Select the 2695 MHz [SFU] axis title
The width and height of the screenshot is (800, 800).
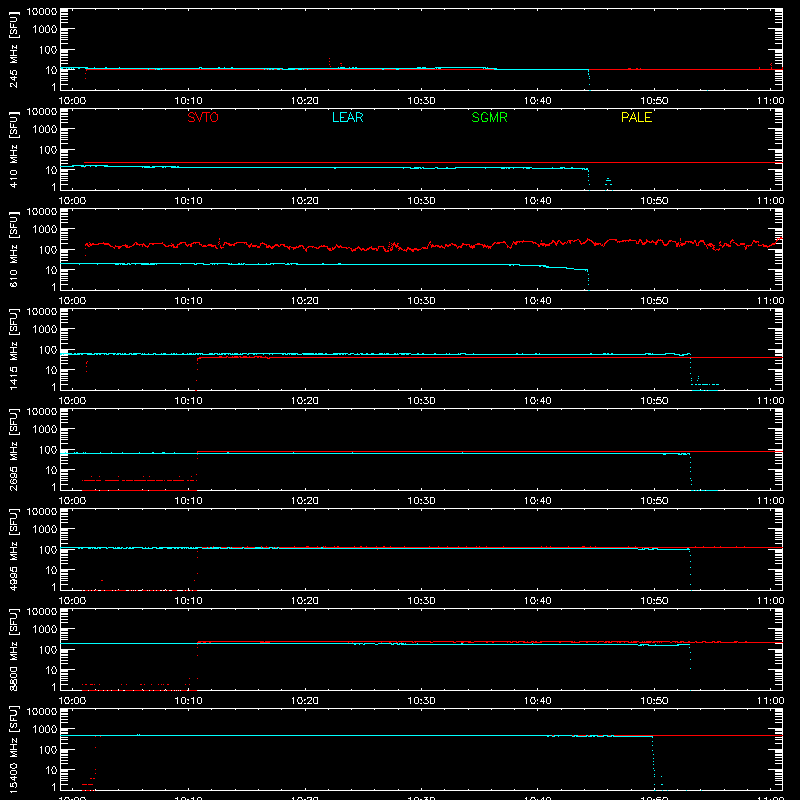[13, 450]
